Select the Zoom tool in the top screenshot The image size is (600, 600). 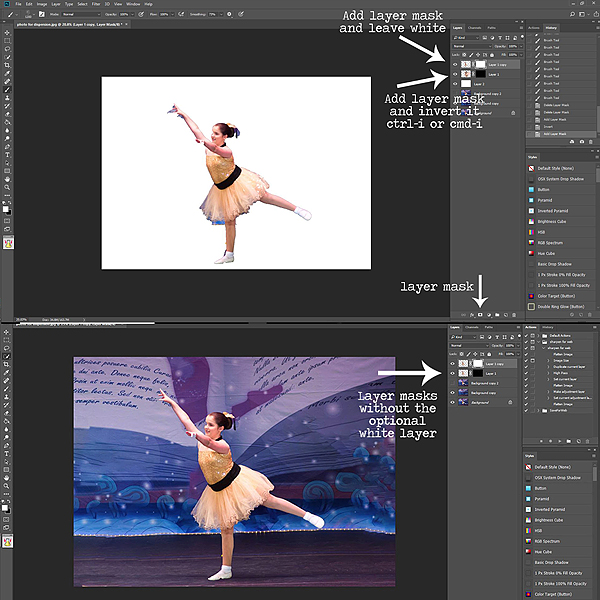(x=7, y=187)
